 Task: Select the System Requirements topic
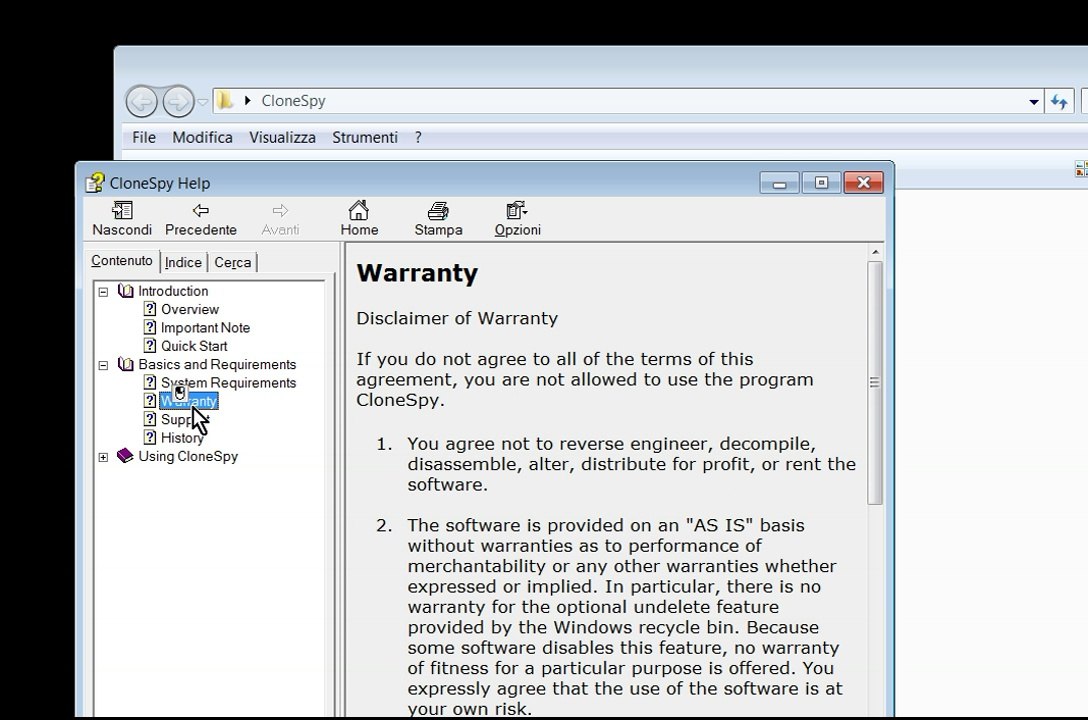coord(228,383)
